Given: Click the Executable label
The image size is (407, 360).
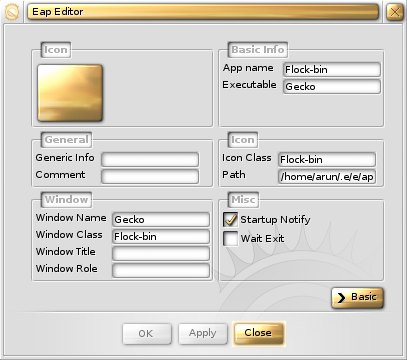Looking at the screenshot, I should (249, 85).
